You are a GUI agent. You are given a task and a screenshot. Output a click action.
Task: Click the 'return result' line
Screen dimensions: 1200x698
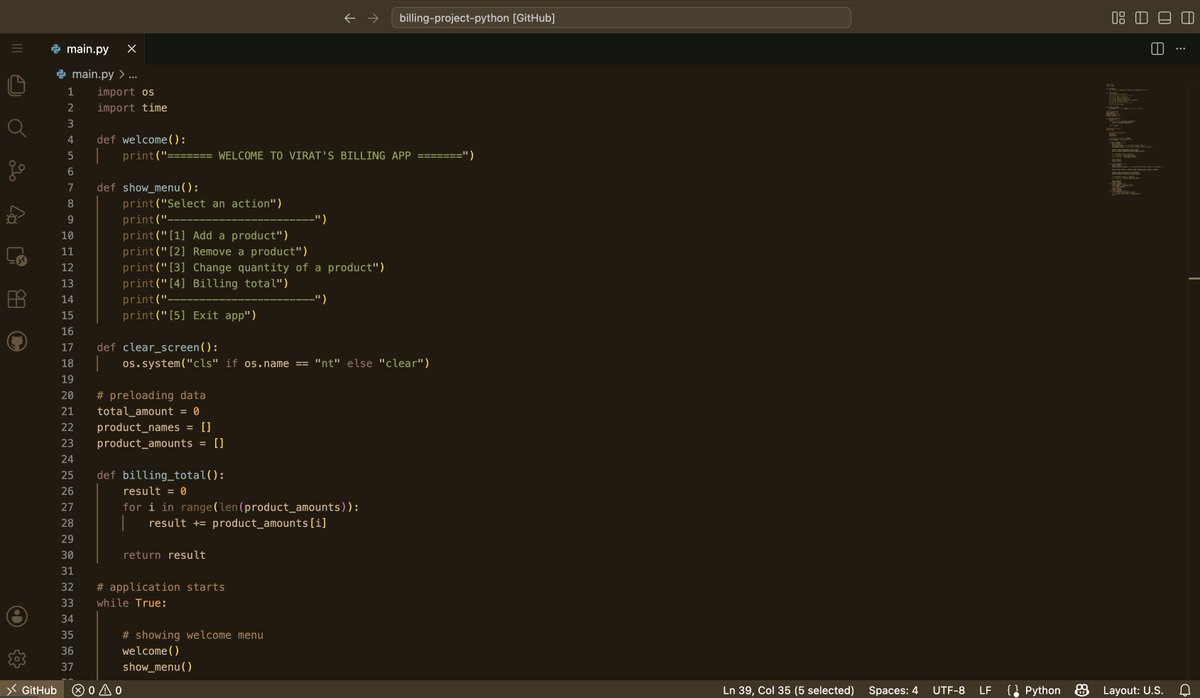pyautogui.click(x=164, y=555)
